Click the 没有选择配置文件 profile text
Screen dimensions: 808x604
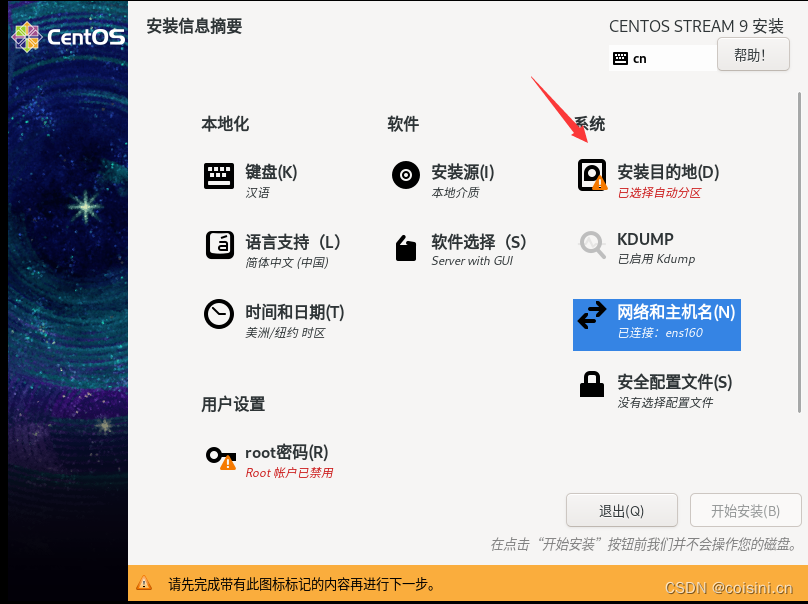click(665, 402)
